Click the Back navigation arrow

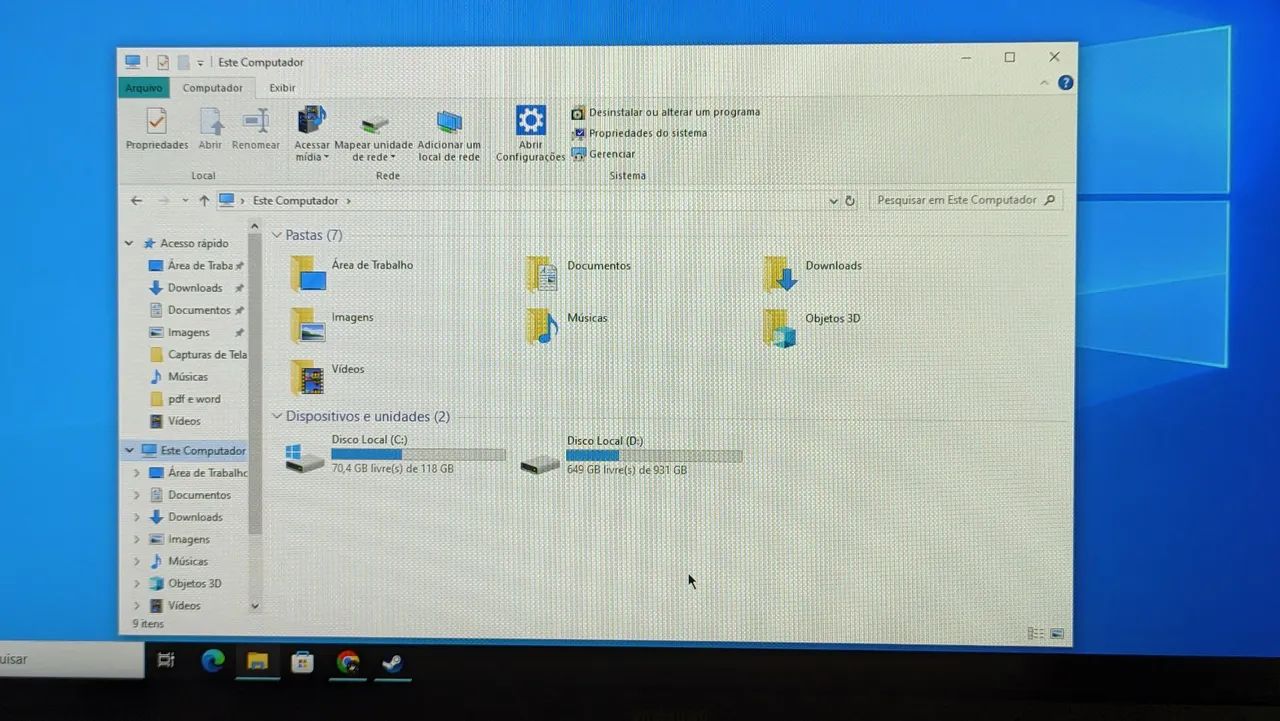[x=137, y=201]
